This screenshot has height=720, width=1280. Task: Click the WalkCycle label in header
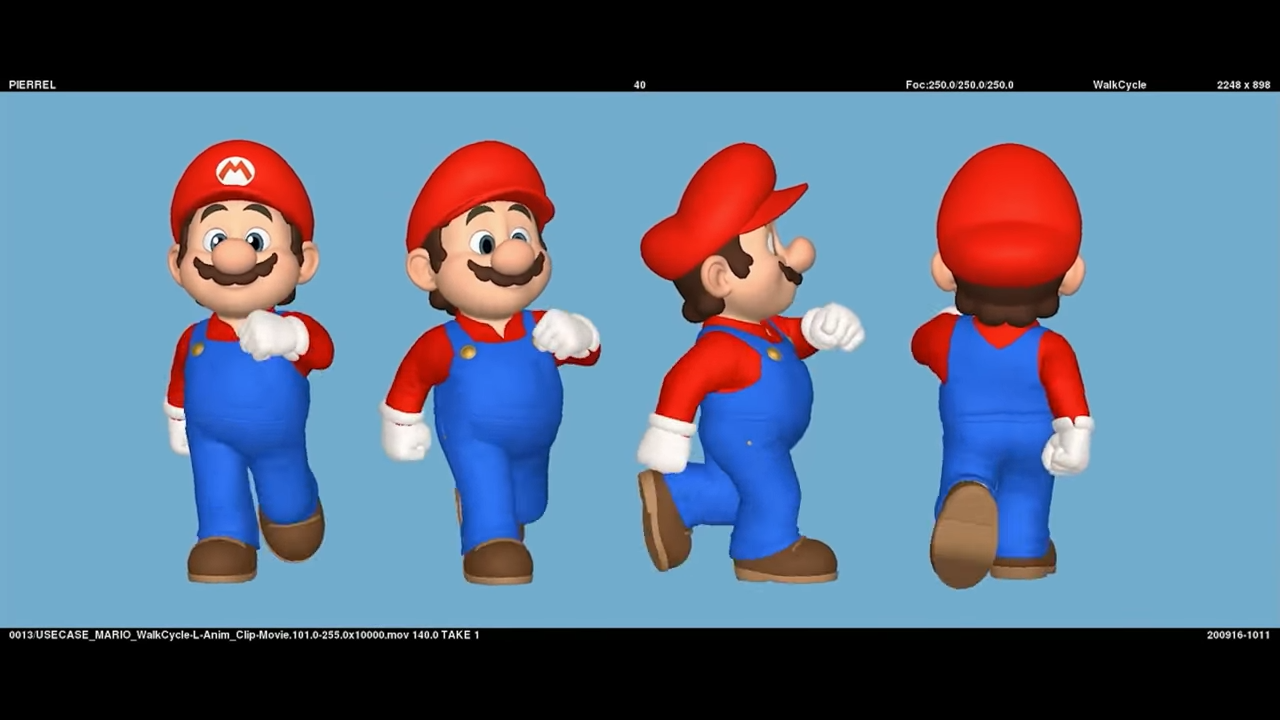1119,85
